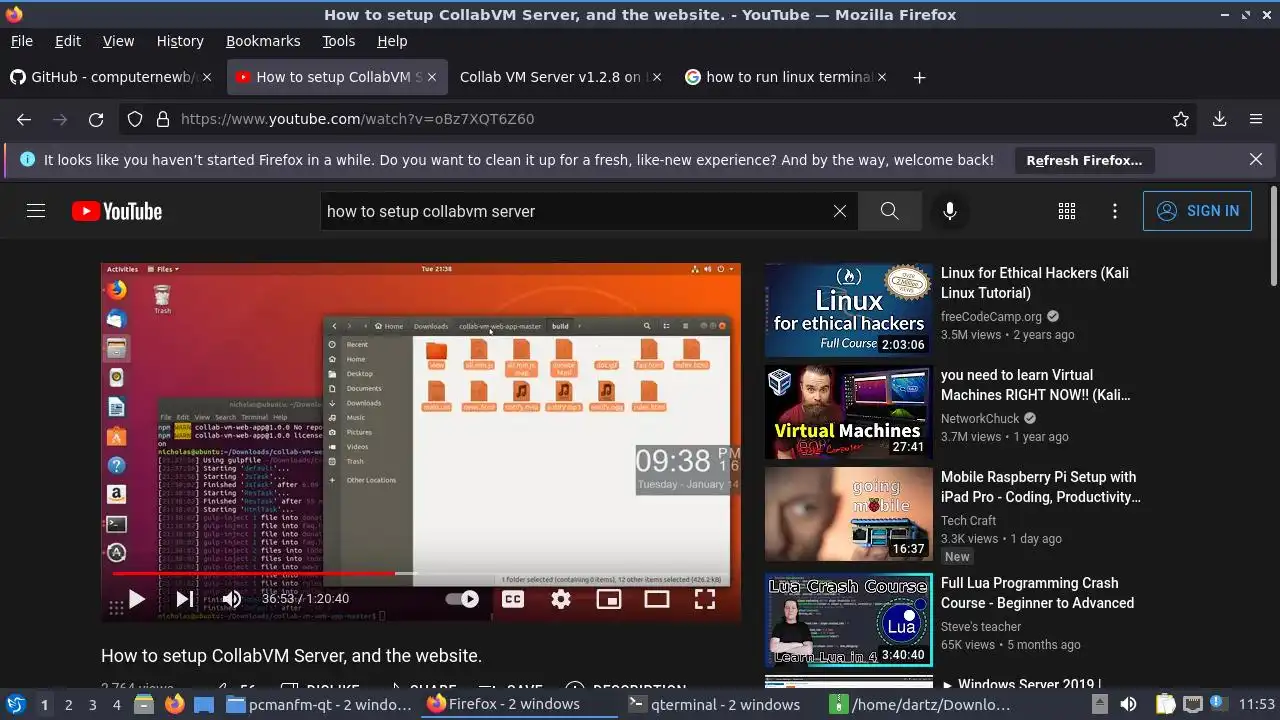Go to the YouTube home logo
The image size is (1280, 720).
[x=117, y=211]
